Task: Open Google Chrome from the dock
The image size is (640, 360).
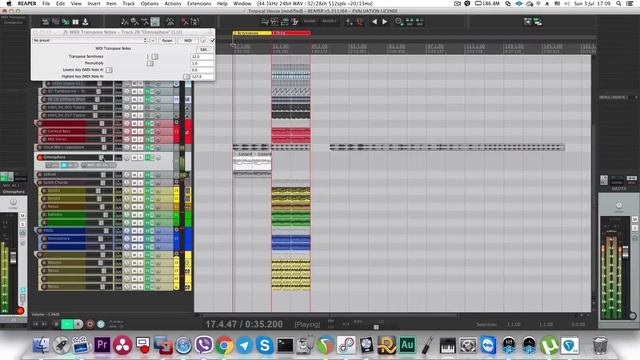Action: (224, 345)
